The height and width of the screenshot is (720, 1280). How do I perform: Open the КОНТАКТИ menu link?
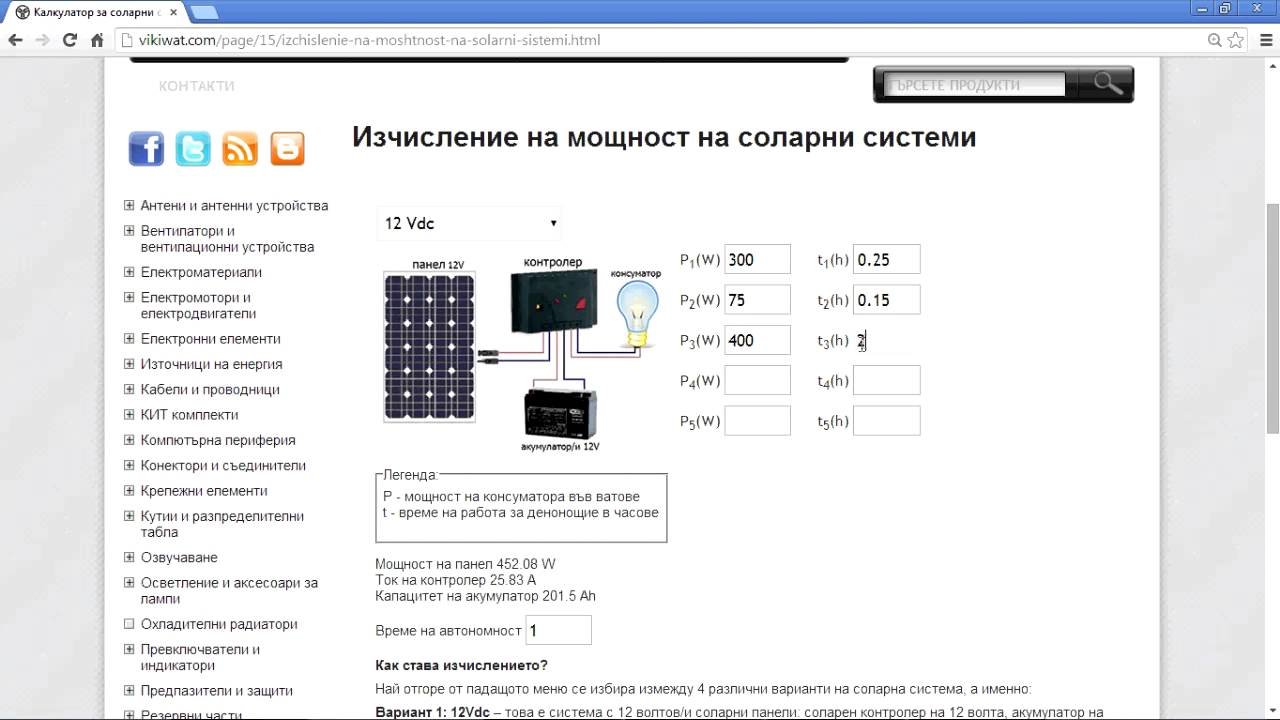point(196,86)
